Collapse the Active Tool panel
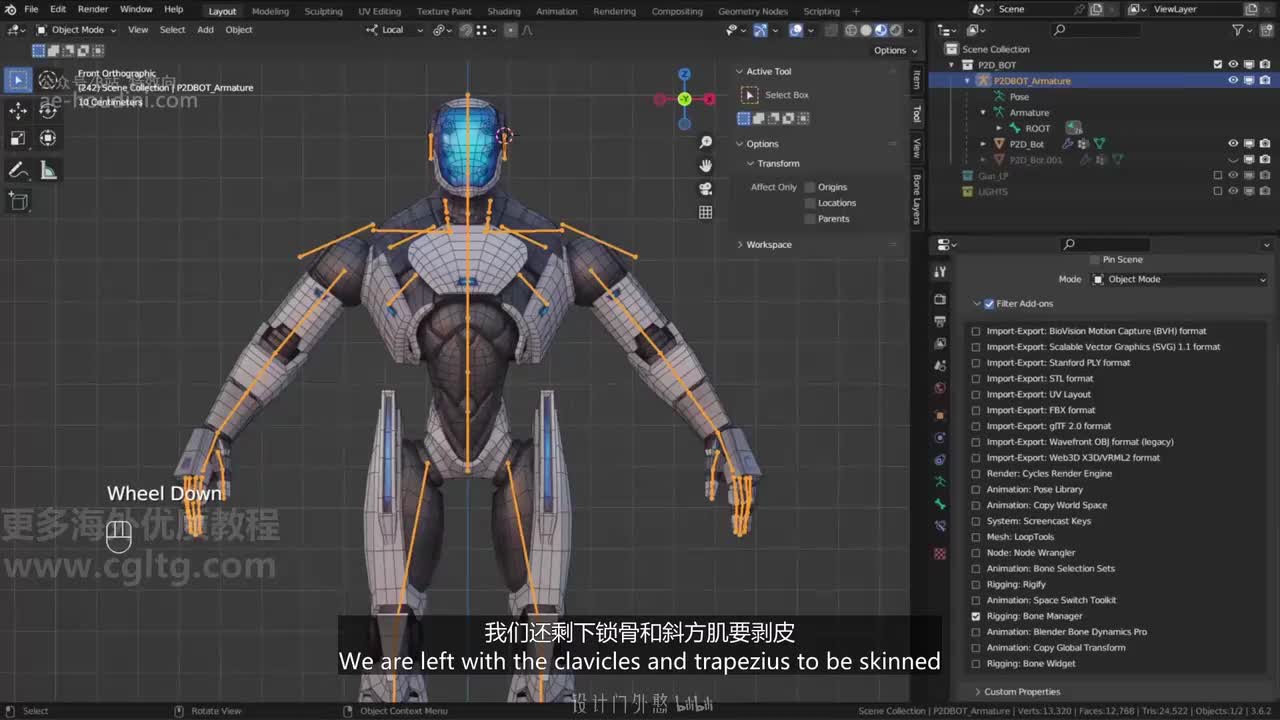 (x=740, y=72)
